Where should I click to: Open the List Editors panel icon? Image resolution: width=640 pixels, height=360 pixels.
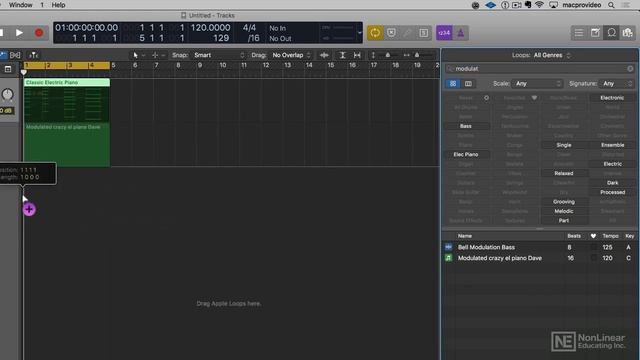tap(579, 33)
